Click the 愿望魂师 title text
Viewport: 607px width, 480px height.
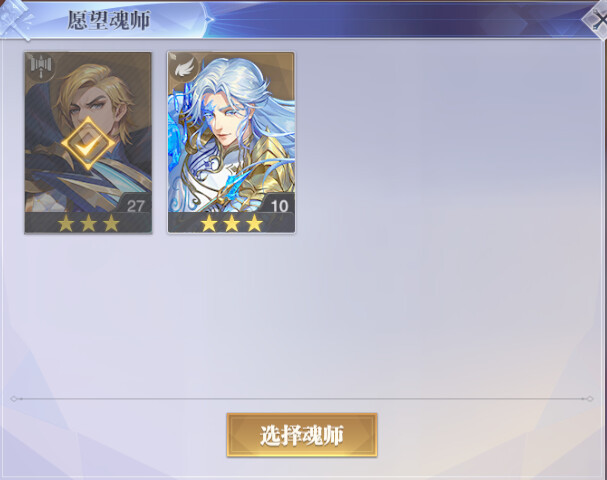(x=108, y=21)
